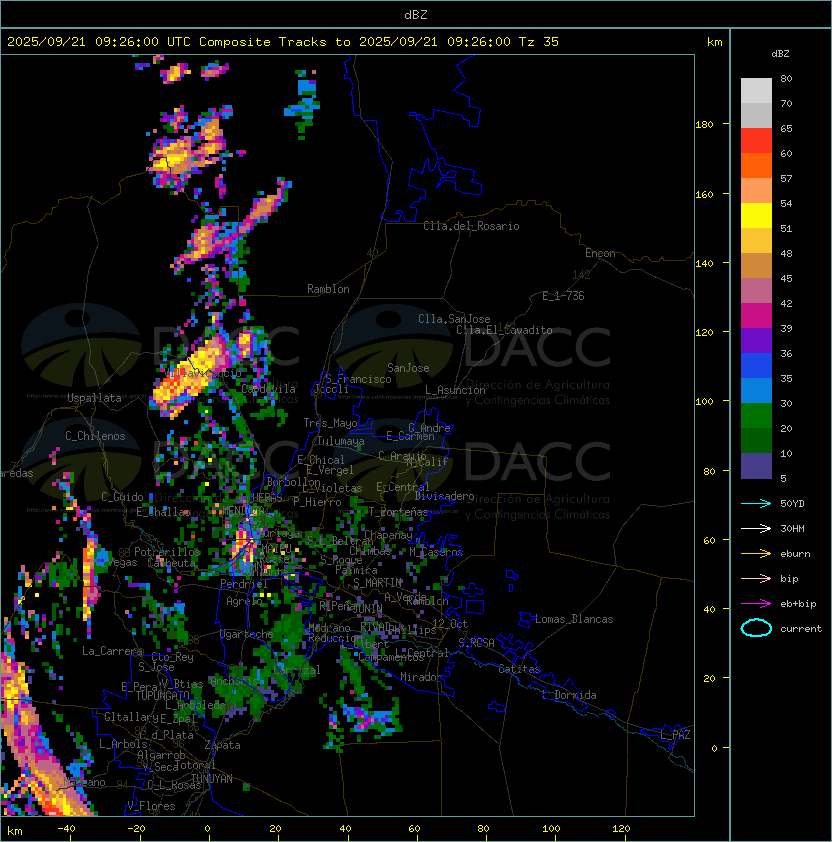Viewport: 832px width, 842px height.
Task: Click the '180' tick on the km axis
Action: click(704, 125)
